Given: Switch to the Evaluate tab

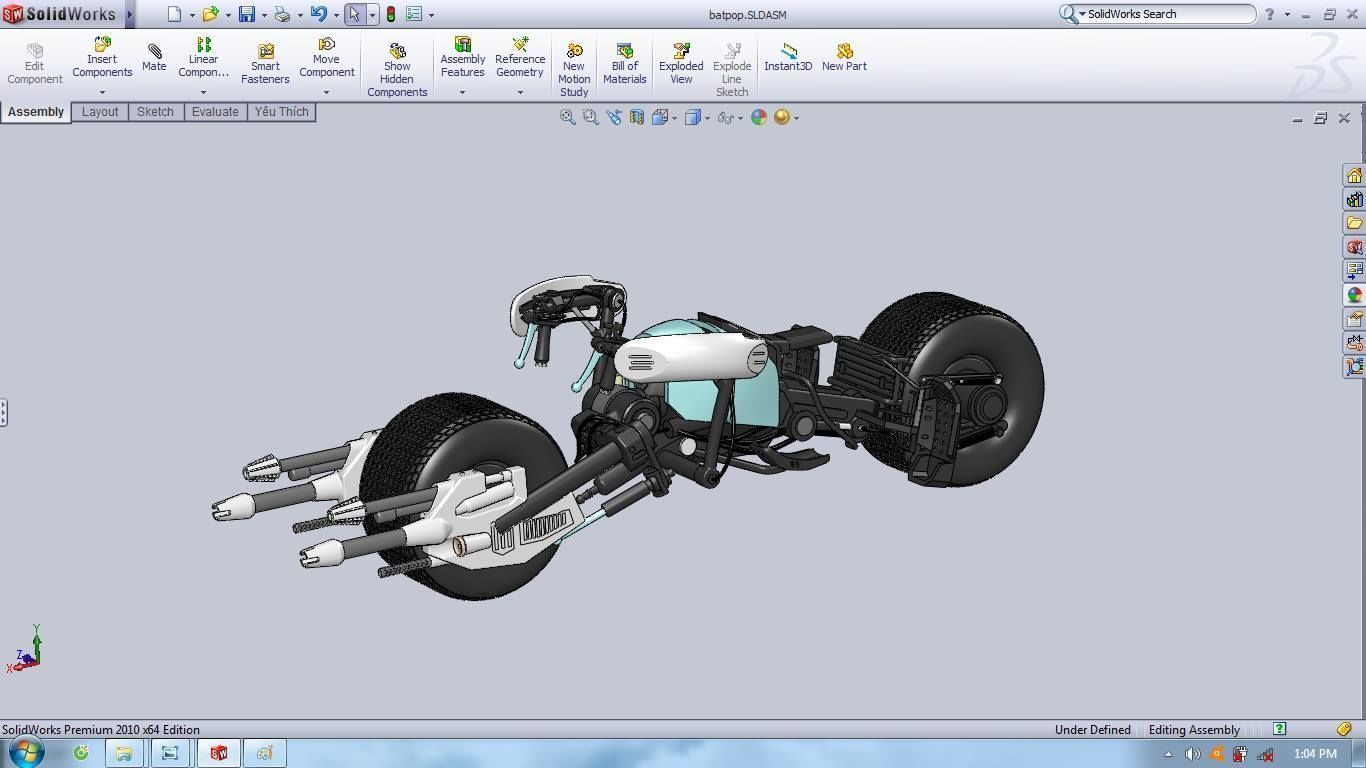Looking at the screenshot, I should point(215,112).
